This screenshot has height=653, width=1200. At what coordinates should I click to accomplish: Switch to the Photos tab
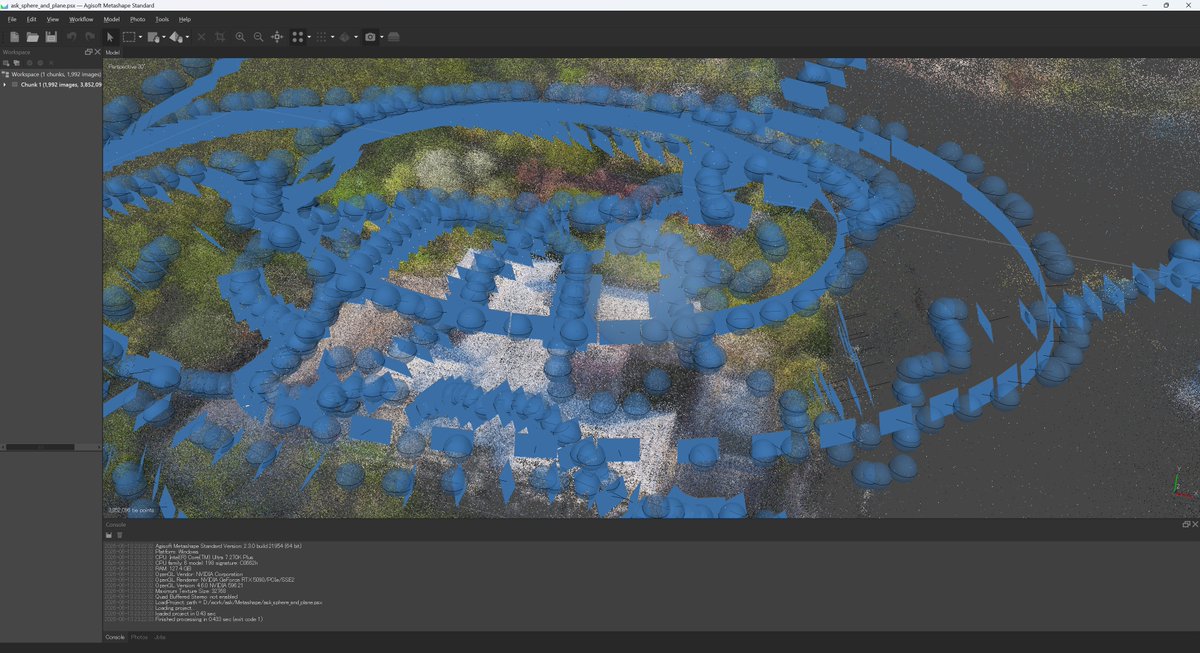click(139, 637)
